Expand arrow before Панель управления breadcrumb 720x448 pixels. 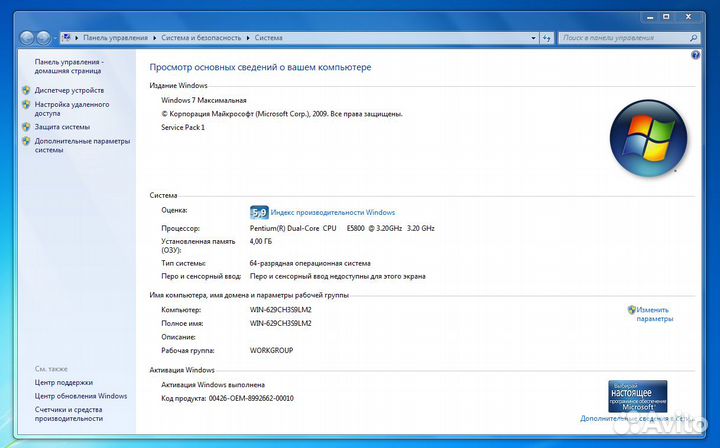77,38
